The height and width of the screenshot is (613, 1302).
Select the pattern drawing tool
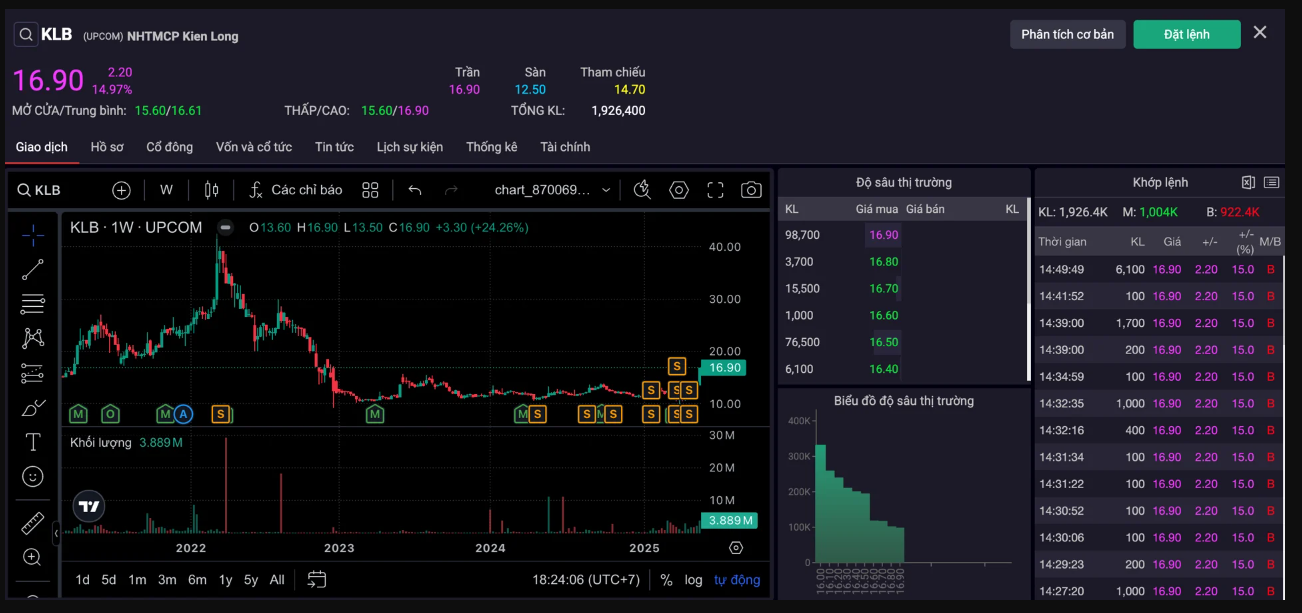point(33,338)
